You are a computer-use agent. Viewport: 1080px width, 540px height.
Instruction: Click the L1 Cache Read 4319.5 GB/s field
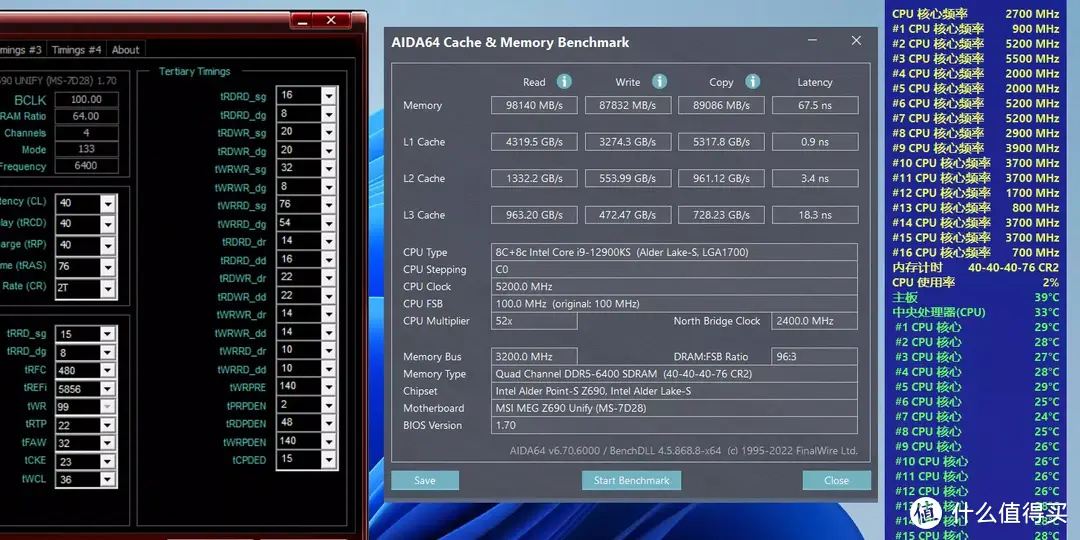tap(534, 142)
